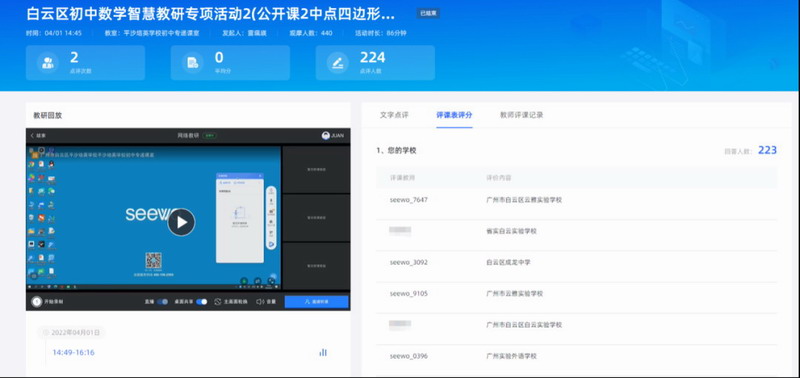Open the bar chart icon beside 14:49-16:16
This screenshot has height=378, width=800.
tap(322, 352)
